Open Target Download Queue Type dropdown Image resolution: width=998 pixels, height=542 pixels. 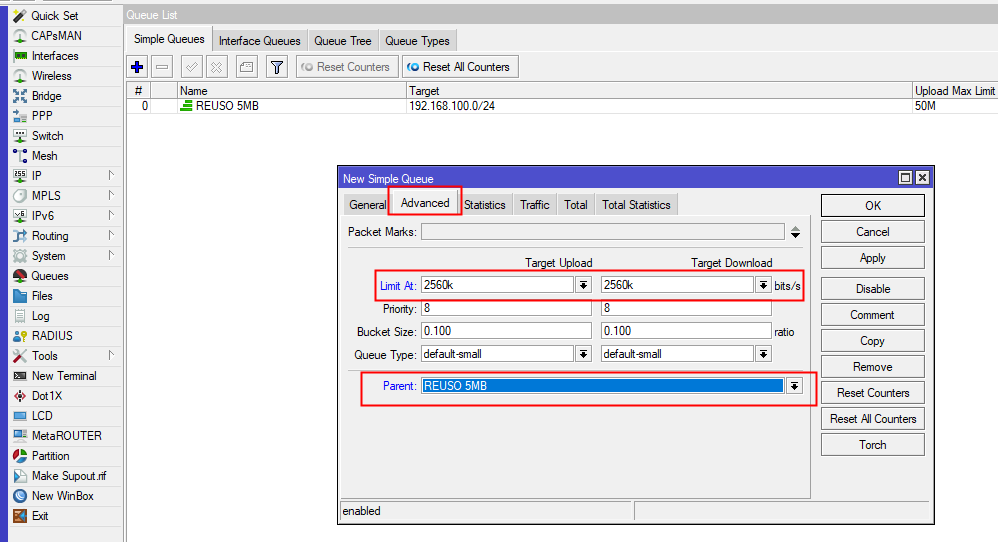click(763, 354)
